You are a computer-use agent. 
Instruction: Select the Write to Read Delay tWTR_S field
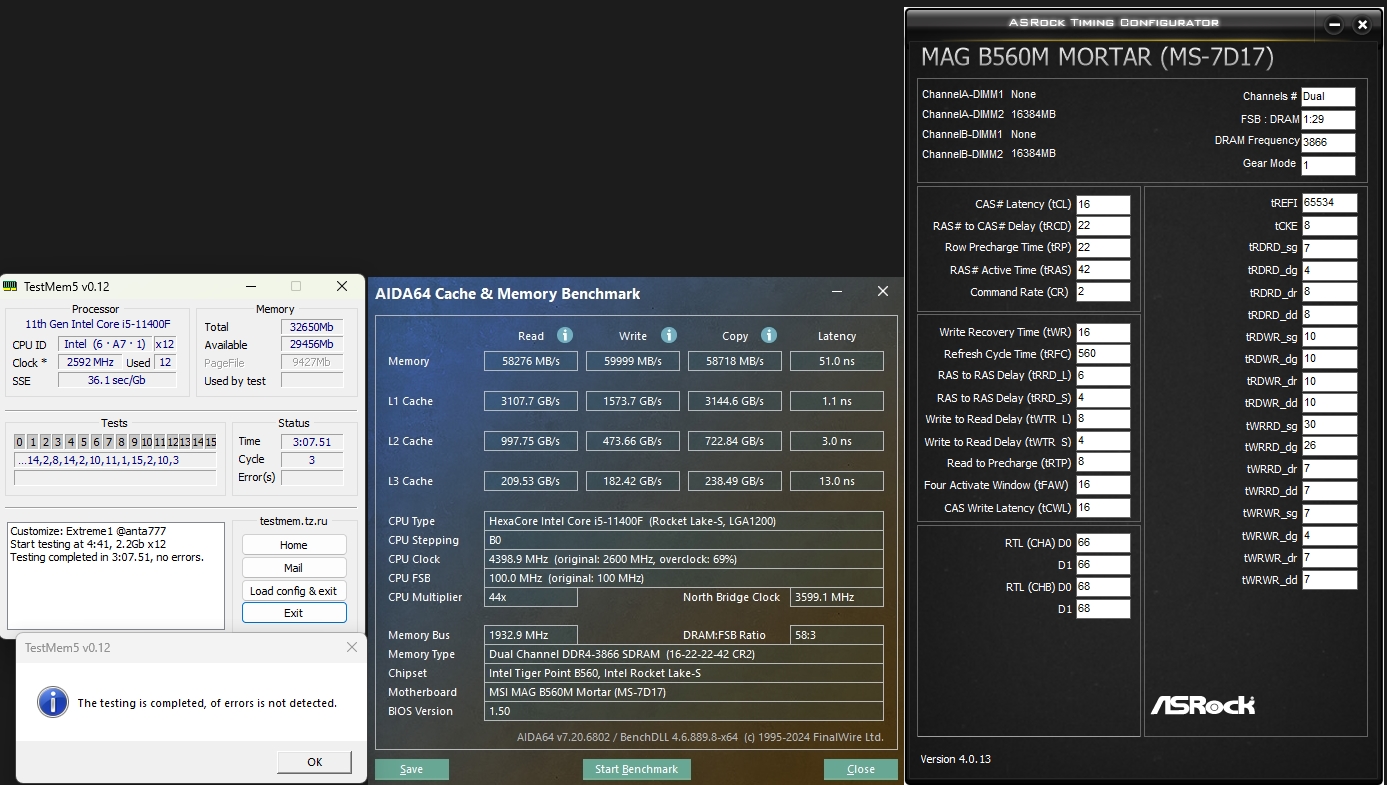pyautogui.click(x=1103, y=441)
